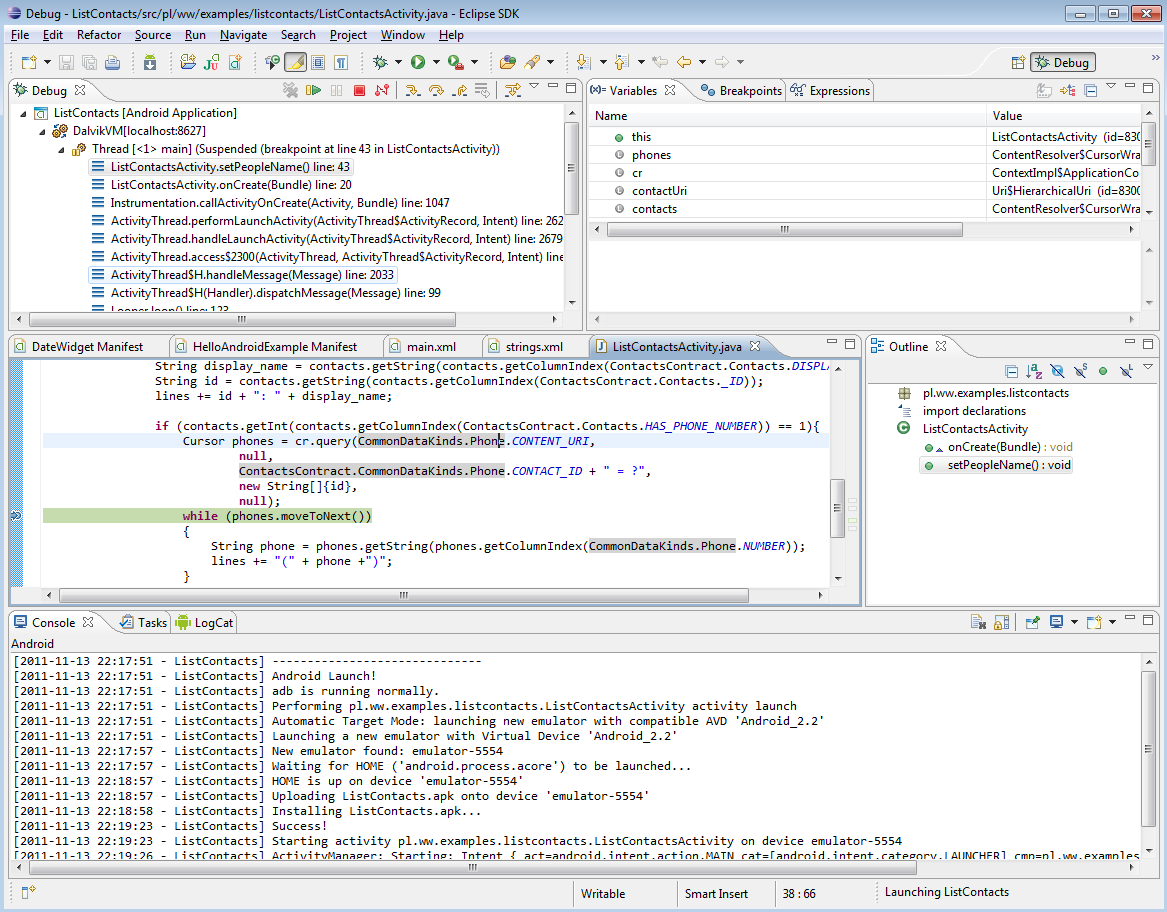Toggle alphabetical Sort in Outline view
The height and width of the screenshot is (912, 1167).
(1034, 371)
